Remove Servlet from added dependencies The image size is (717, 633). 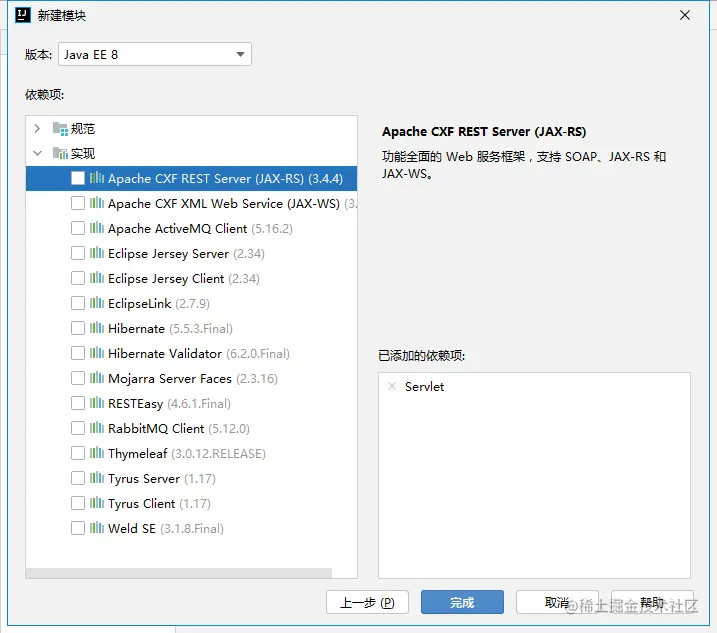[x=392, y=386]
